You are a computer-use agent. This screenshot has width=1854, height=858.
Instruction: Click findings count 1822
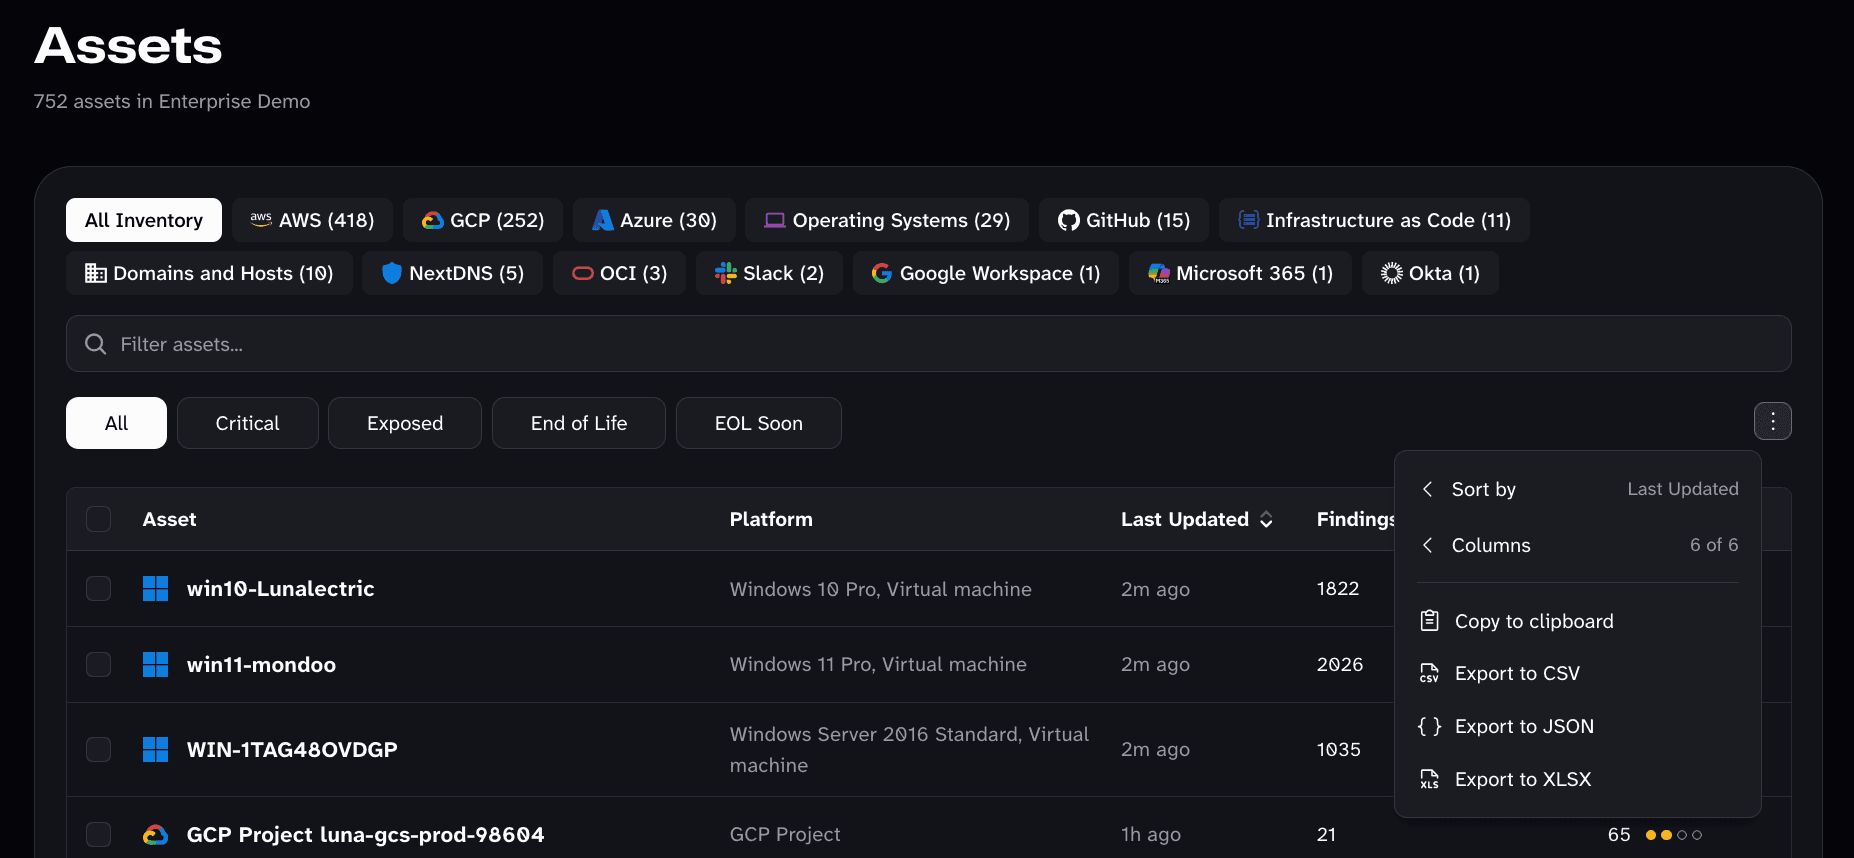(x=1338, y=589)
